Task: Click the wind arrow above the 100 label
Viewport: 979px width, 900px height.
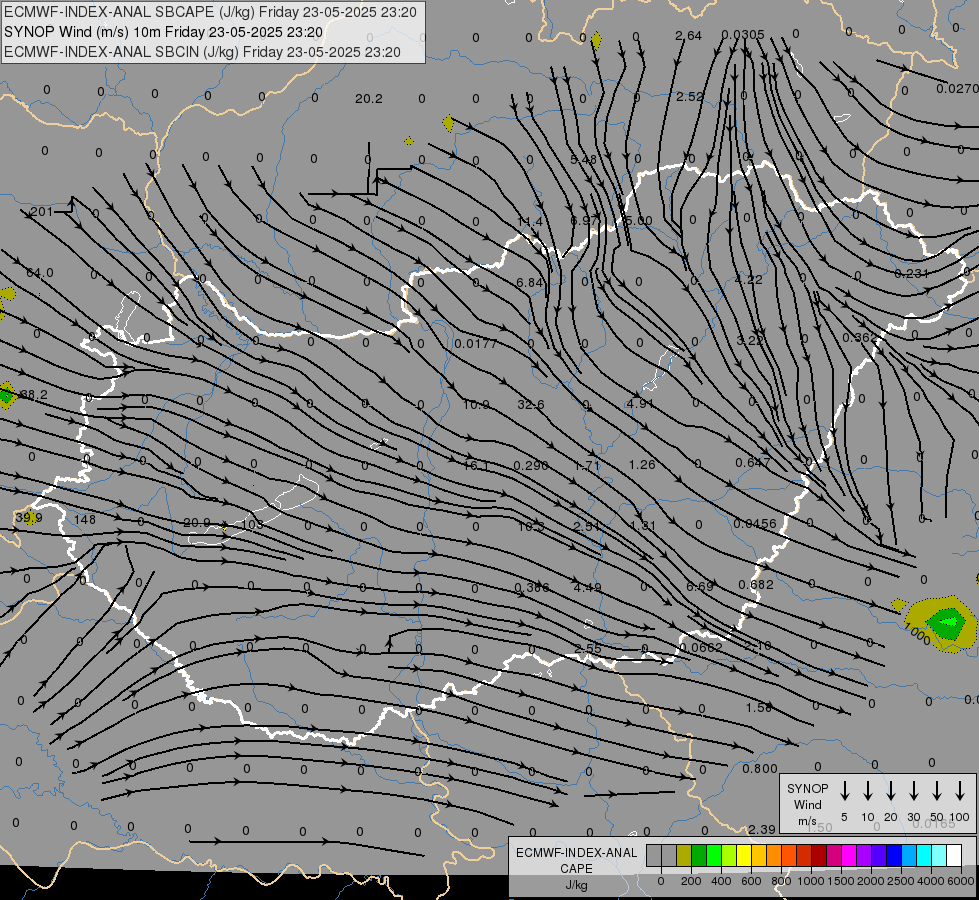Action: click(x=960, y=790)
